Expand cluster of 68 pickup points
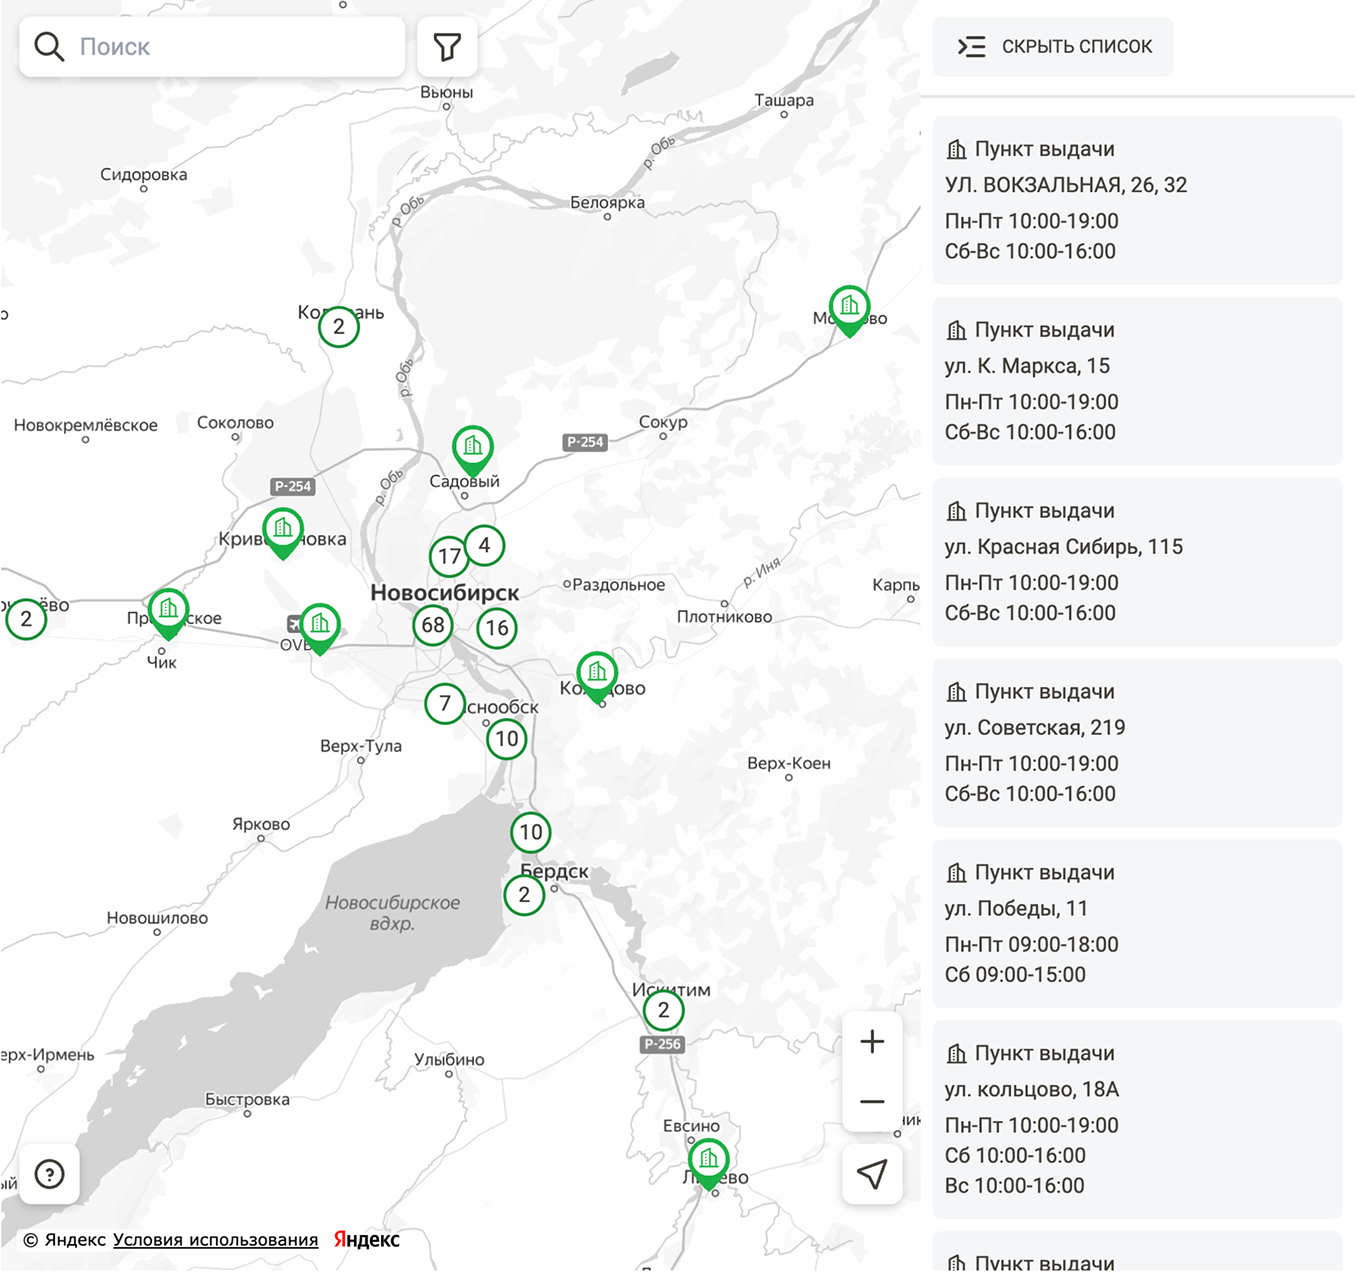1356x1272 pixels. [433, 626]
